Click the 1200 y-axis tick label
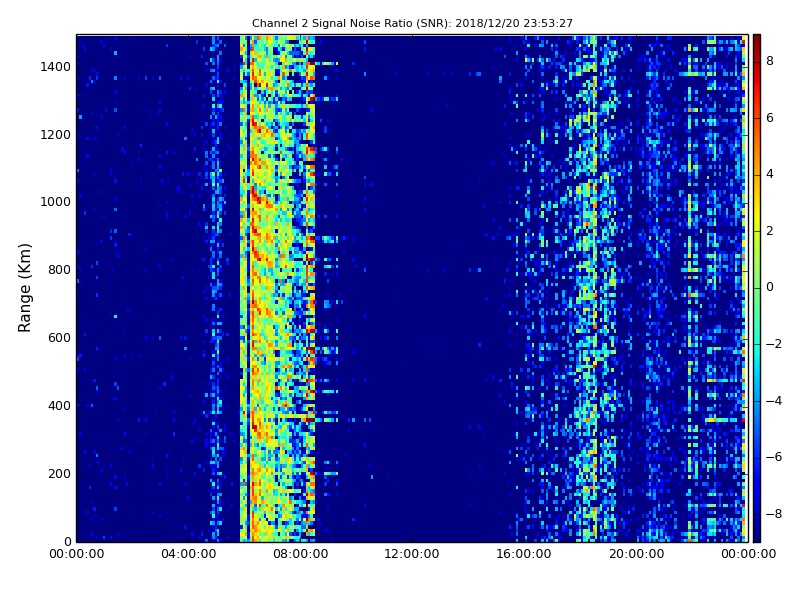This screenshot has width=800, height=600. coord(56,135)
